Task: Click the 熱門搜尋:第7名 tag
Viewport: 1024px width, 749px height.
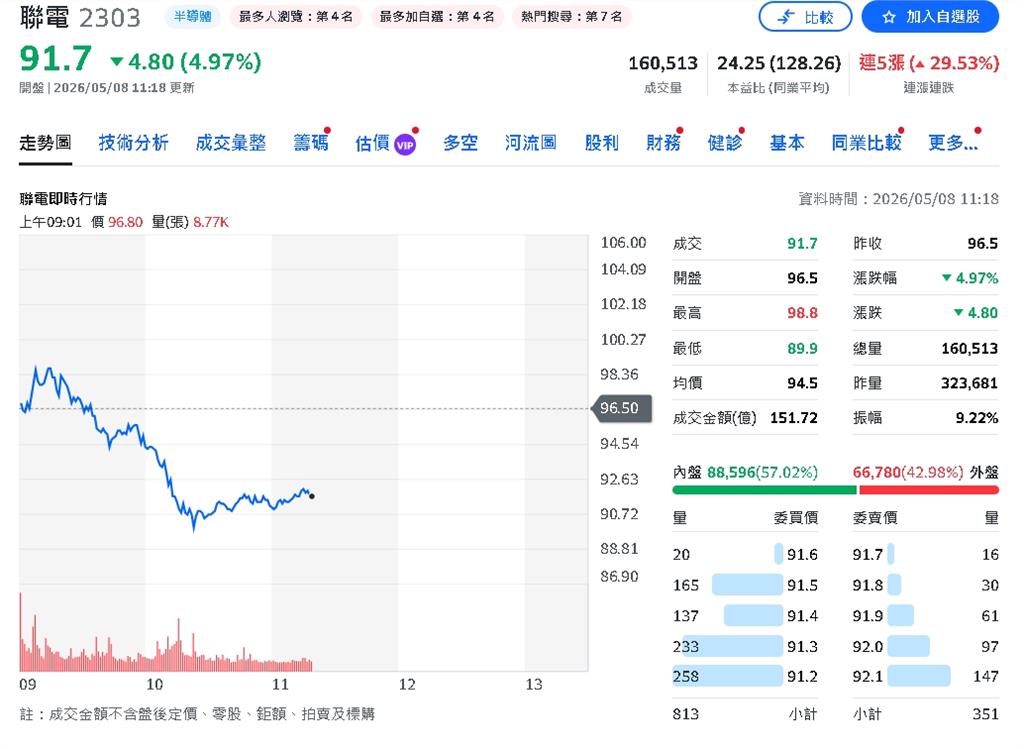Action: pos(571,16)
